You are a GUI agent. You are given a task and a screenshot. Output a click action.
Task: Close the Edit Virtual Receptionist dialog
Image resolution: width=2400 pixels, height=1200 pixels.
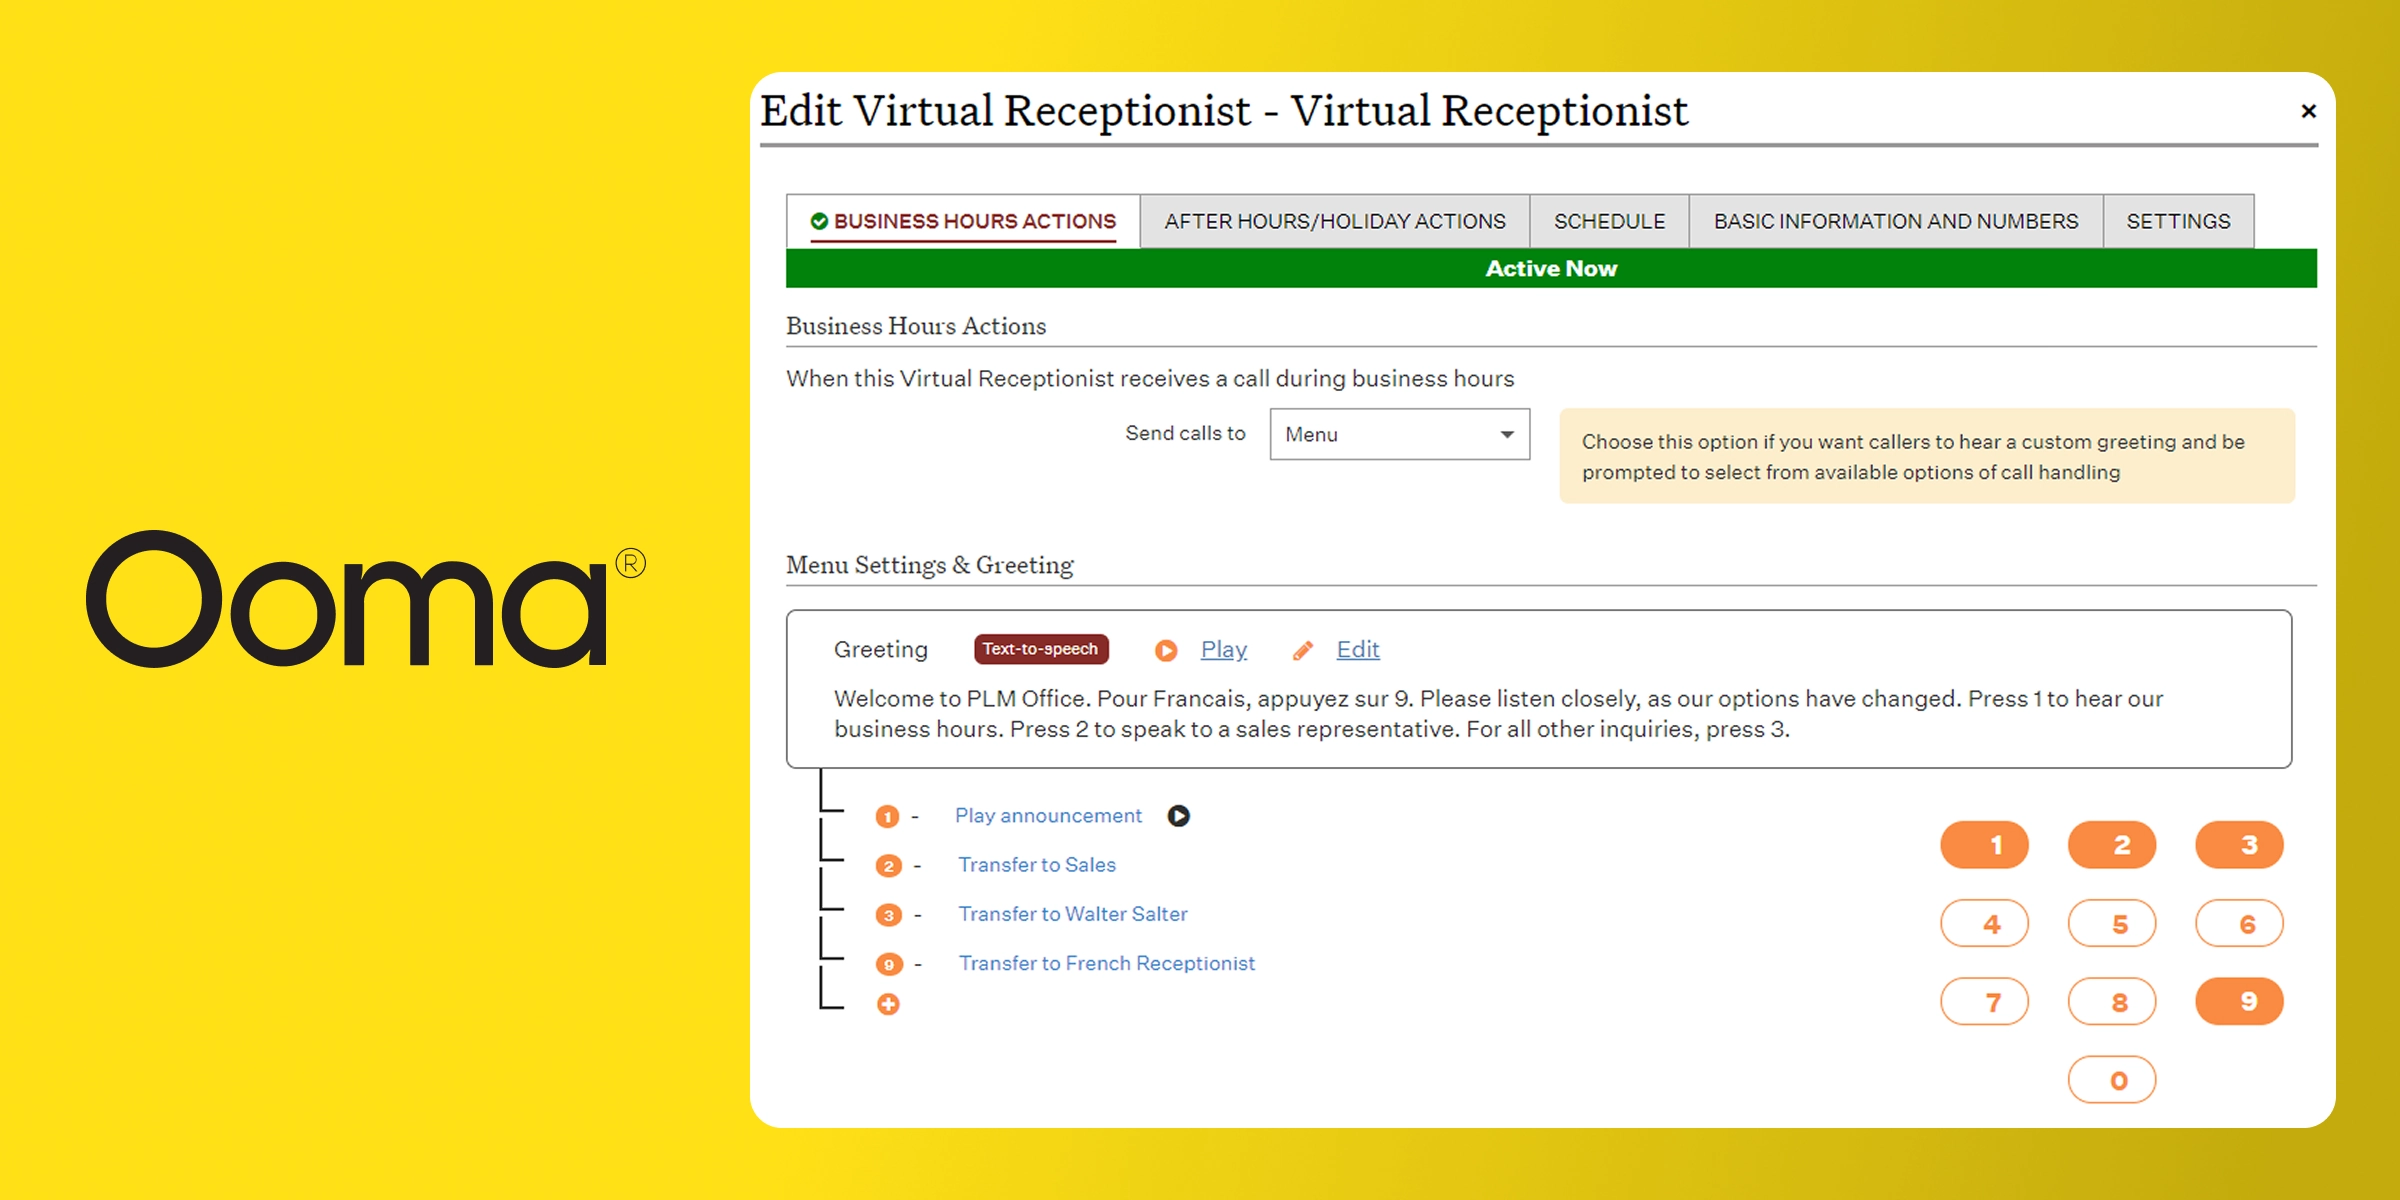(x=2308, y=111)
